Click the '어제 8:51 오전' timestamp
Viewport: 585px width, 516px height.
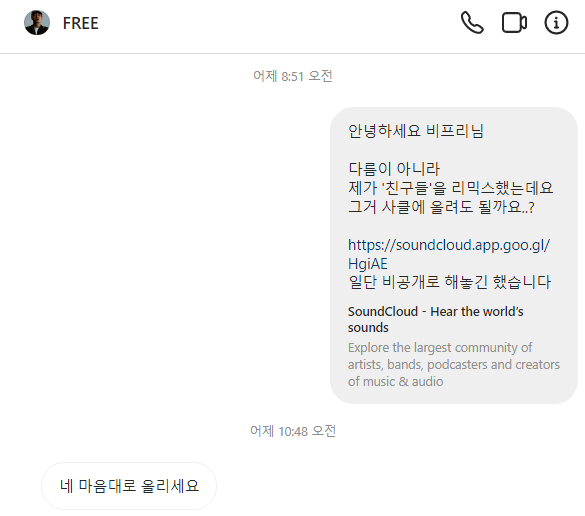click(292, 76)
